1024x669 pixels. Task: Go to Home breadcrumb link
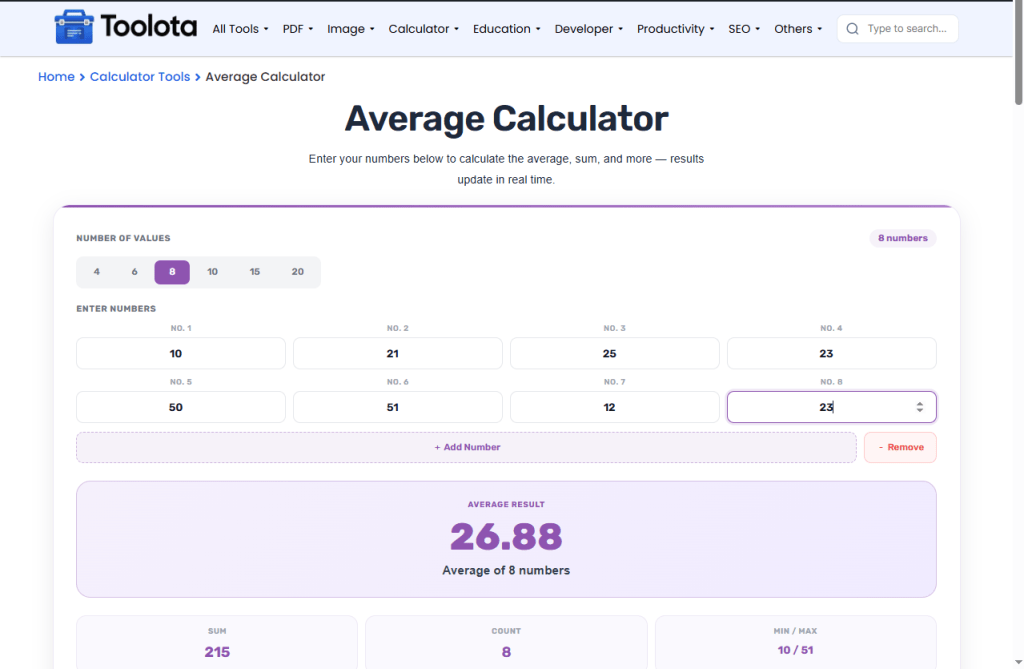click(x=56, y=76)
